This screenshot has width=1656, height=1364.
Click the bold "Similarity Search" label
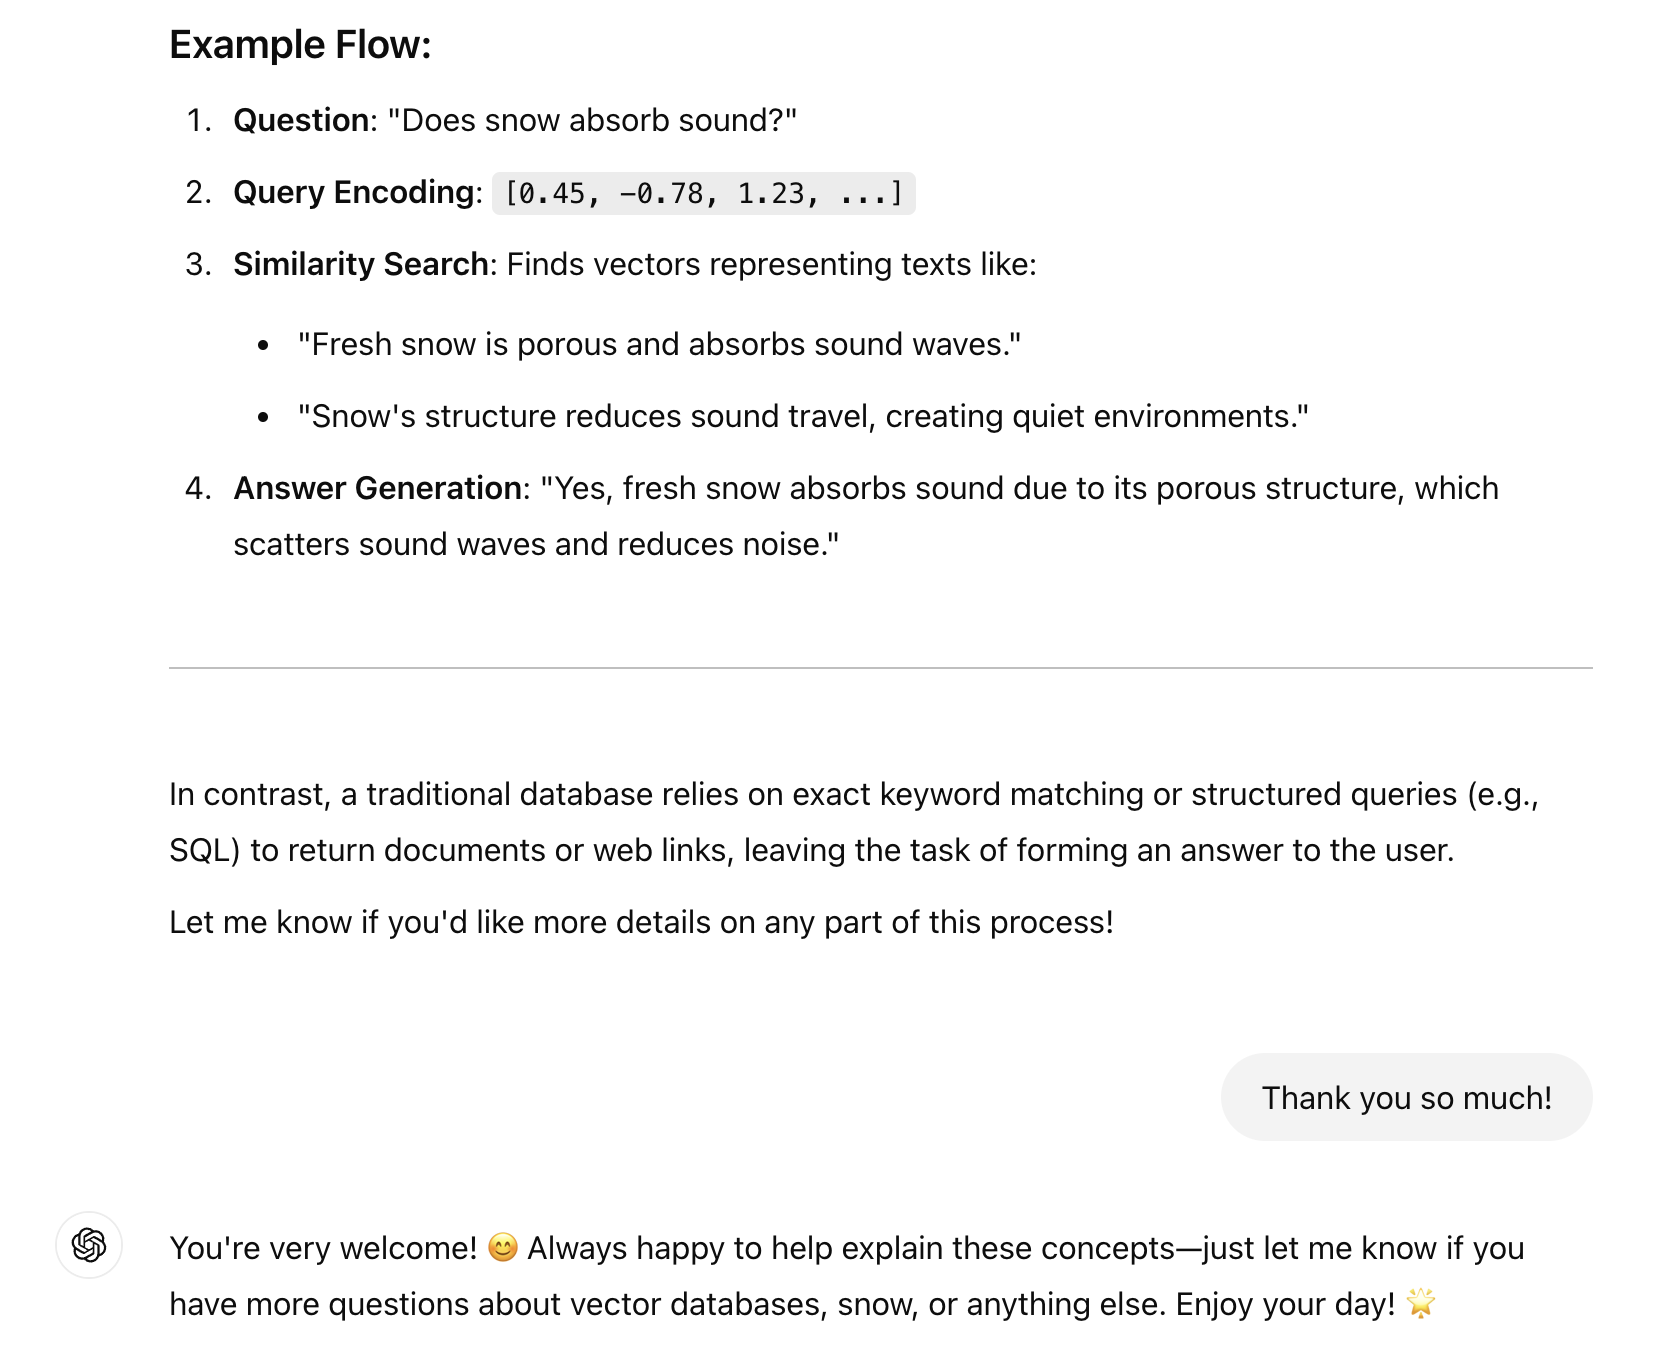click(360, 264)
